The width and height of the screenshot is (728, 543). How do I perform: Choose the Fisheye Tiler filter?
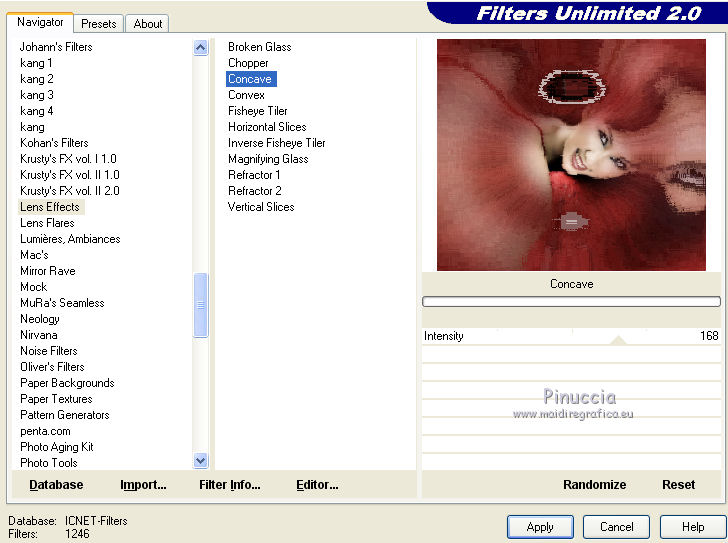(x=258, y=111)
